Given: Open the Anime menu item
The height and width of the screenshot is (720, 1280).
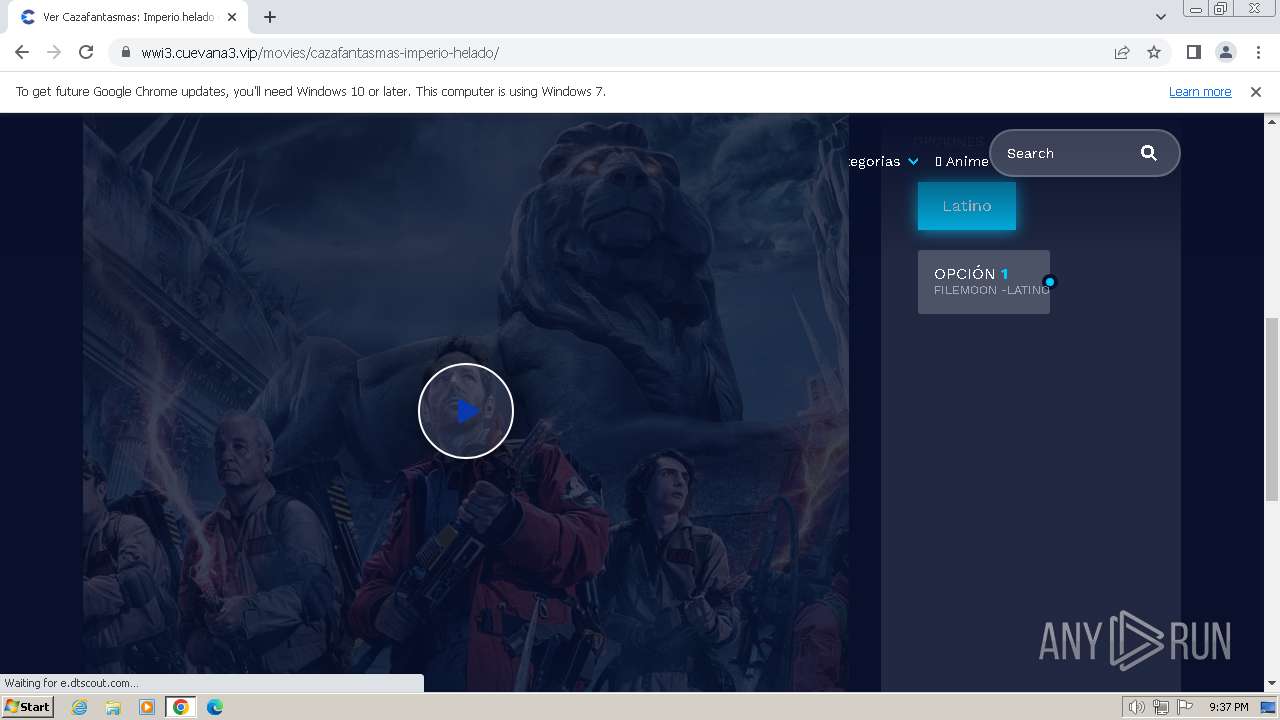Looking at the screenshot, I should [962, 161].
